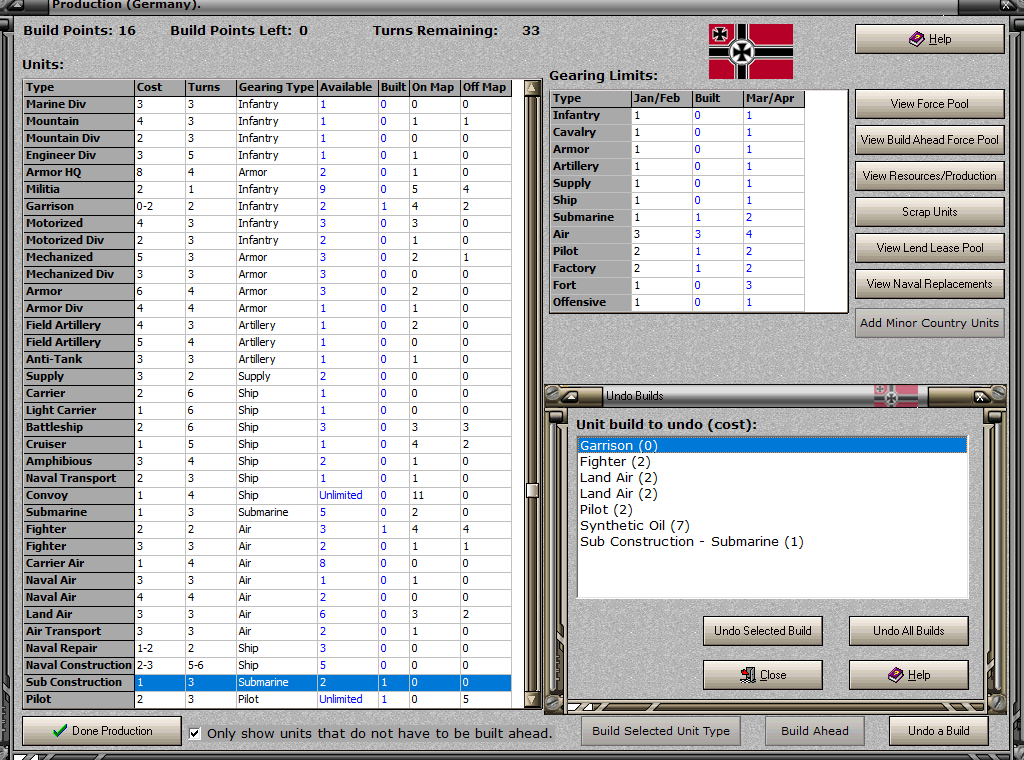Select the Anti-Tank unit row

268,359
